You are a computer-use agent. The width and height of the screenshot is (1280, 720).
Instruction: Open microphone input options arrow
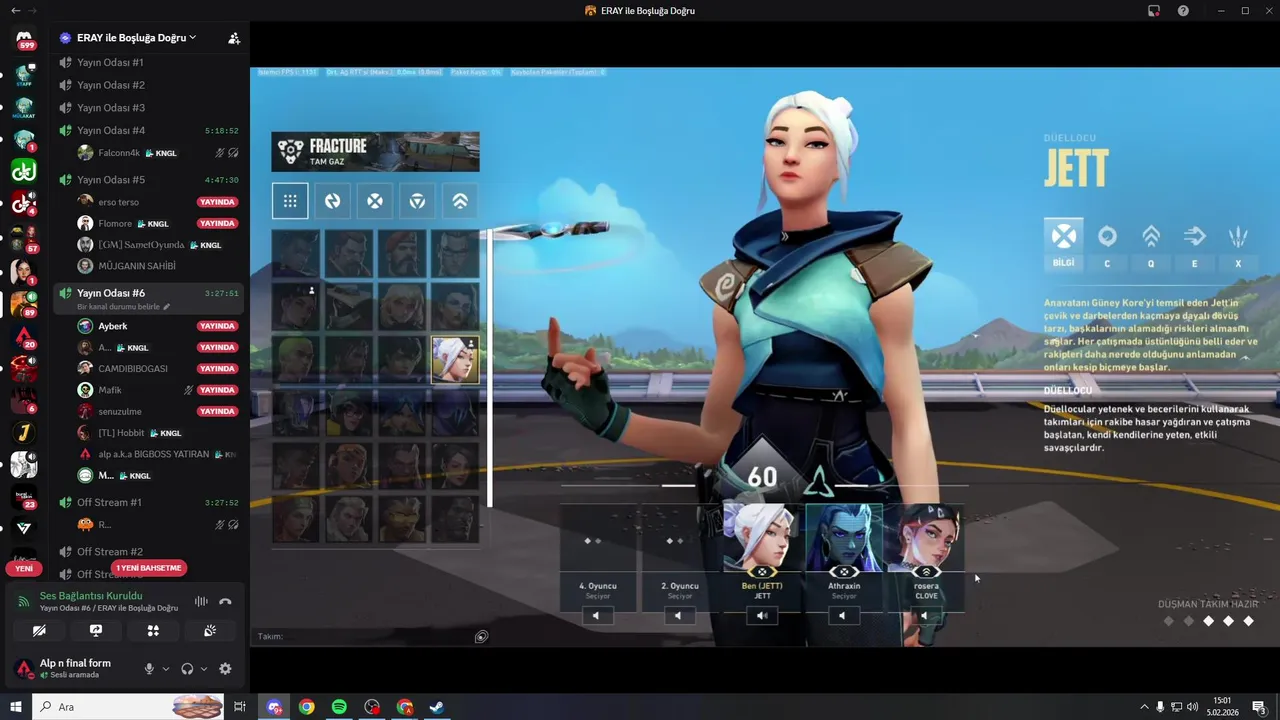click(x=166, y=669)
